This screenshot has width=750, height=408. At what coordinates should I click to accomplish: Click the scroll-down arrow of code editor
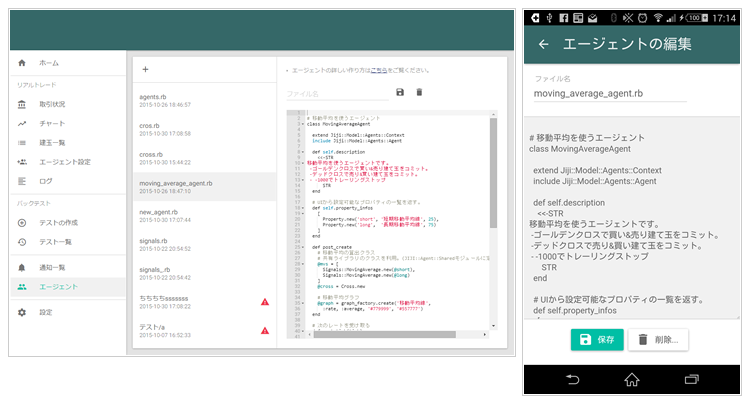pos(493,326)
